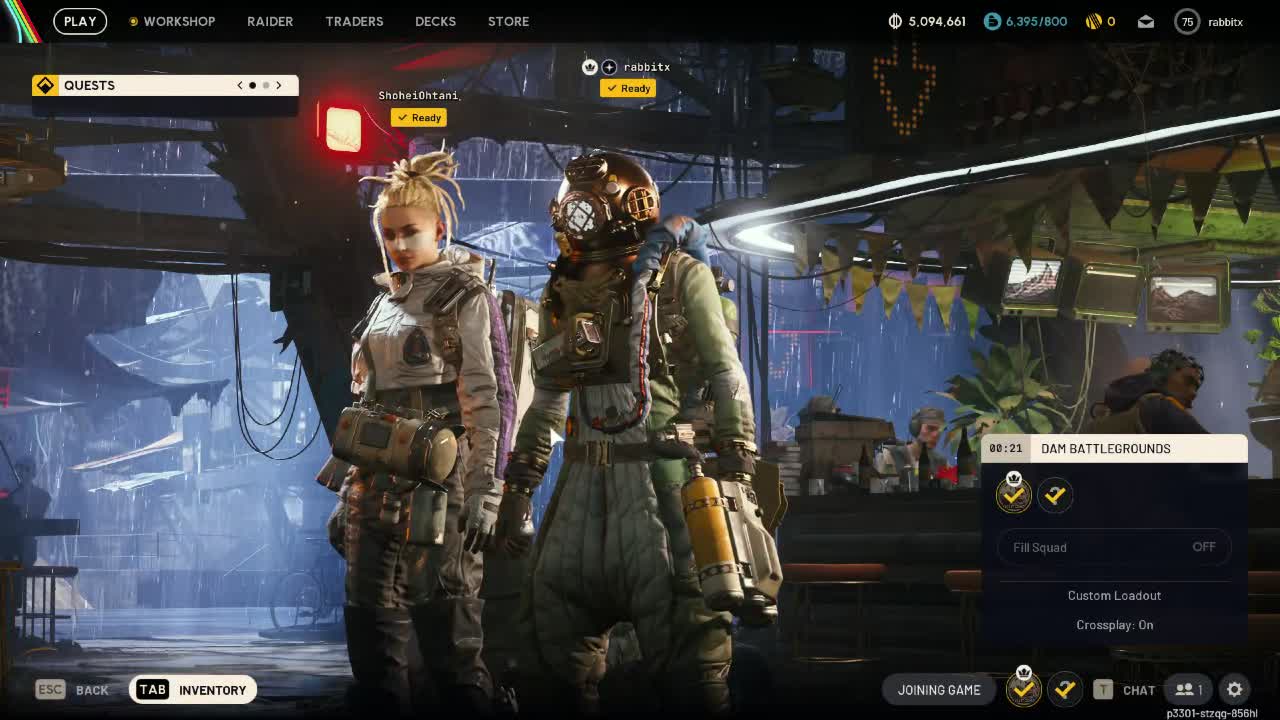This screenshot has height=720, width=1280.
Task: Click the 6,395/800 stash value
Action: pyautogui.click(x=1037, y=21)
